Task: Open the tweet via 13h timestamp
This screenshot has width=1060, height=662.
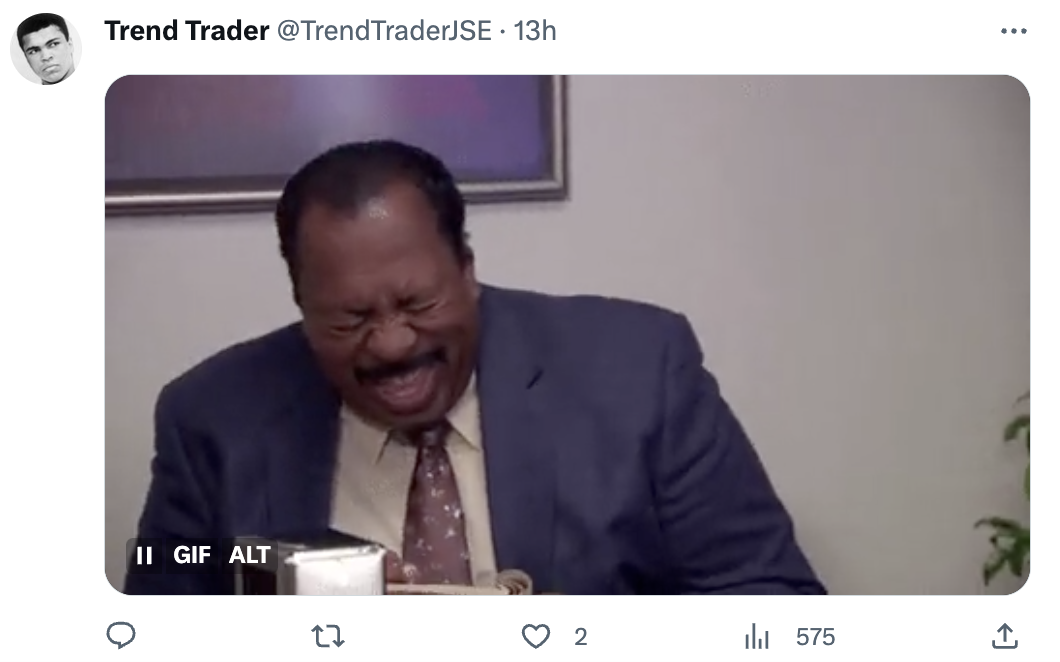Action: pos(535,31)
